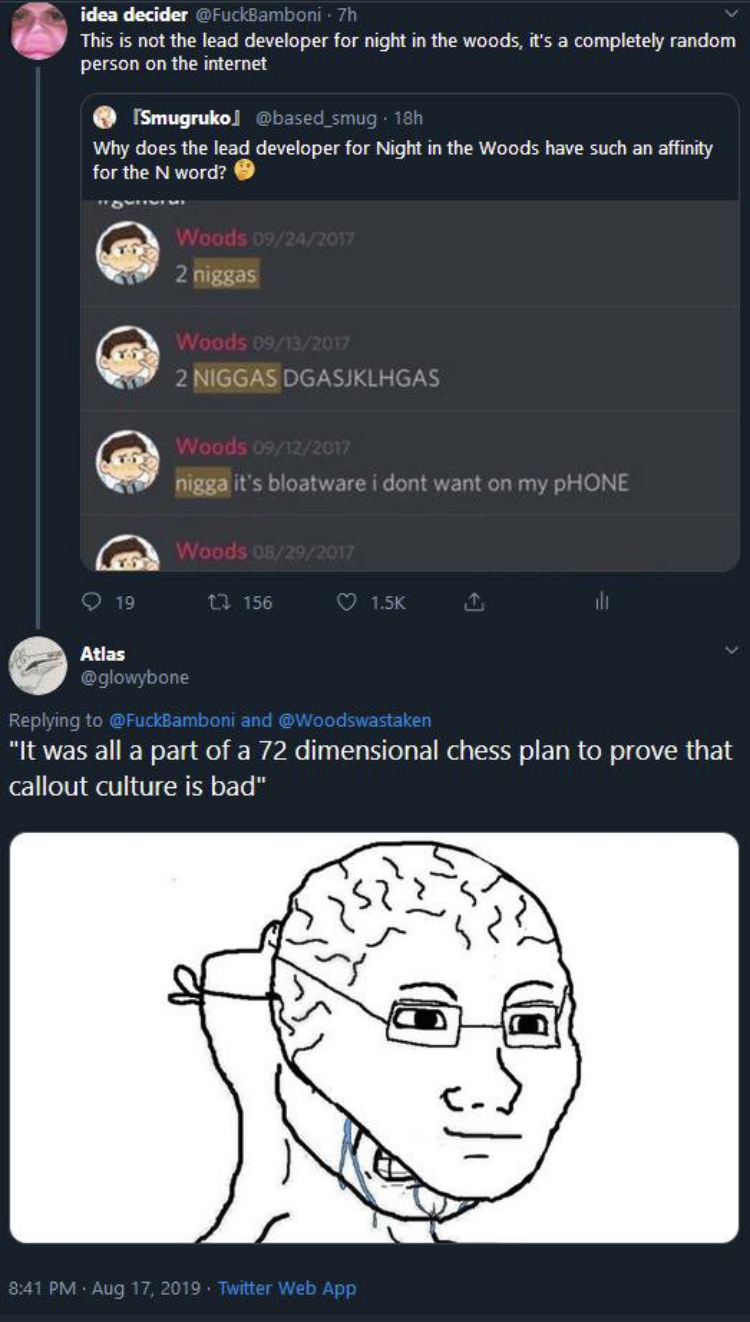Click the Twitter Web App source link

click(x=286, y=1288)
